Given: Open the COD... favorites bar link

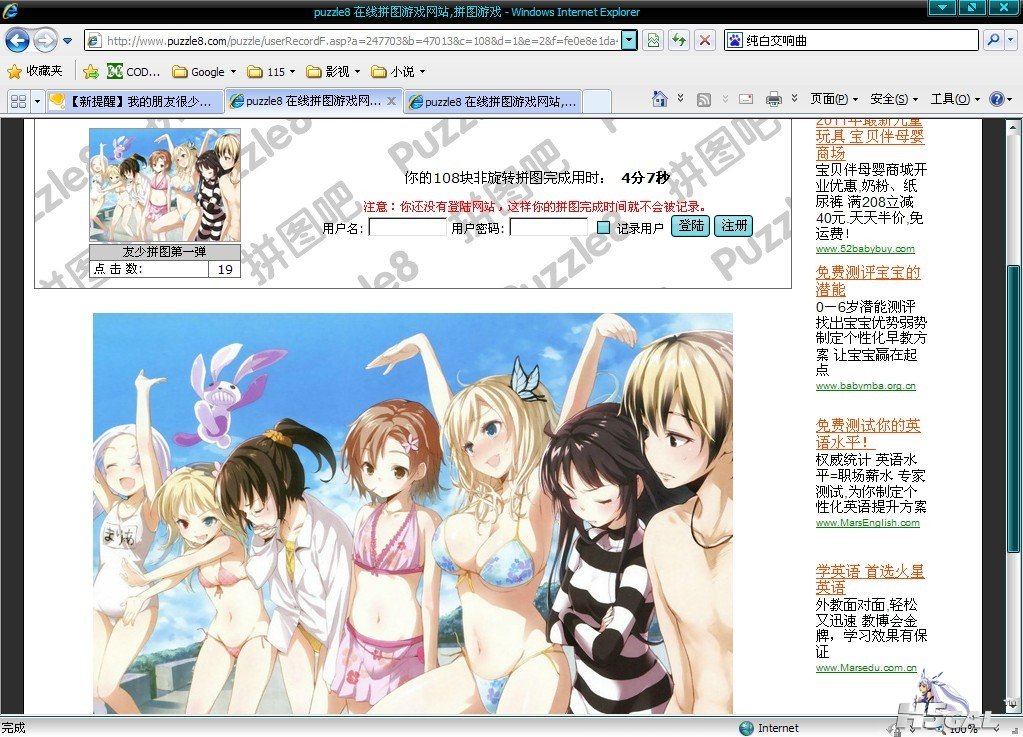Looking at the screenshot, I should [134, 72].
